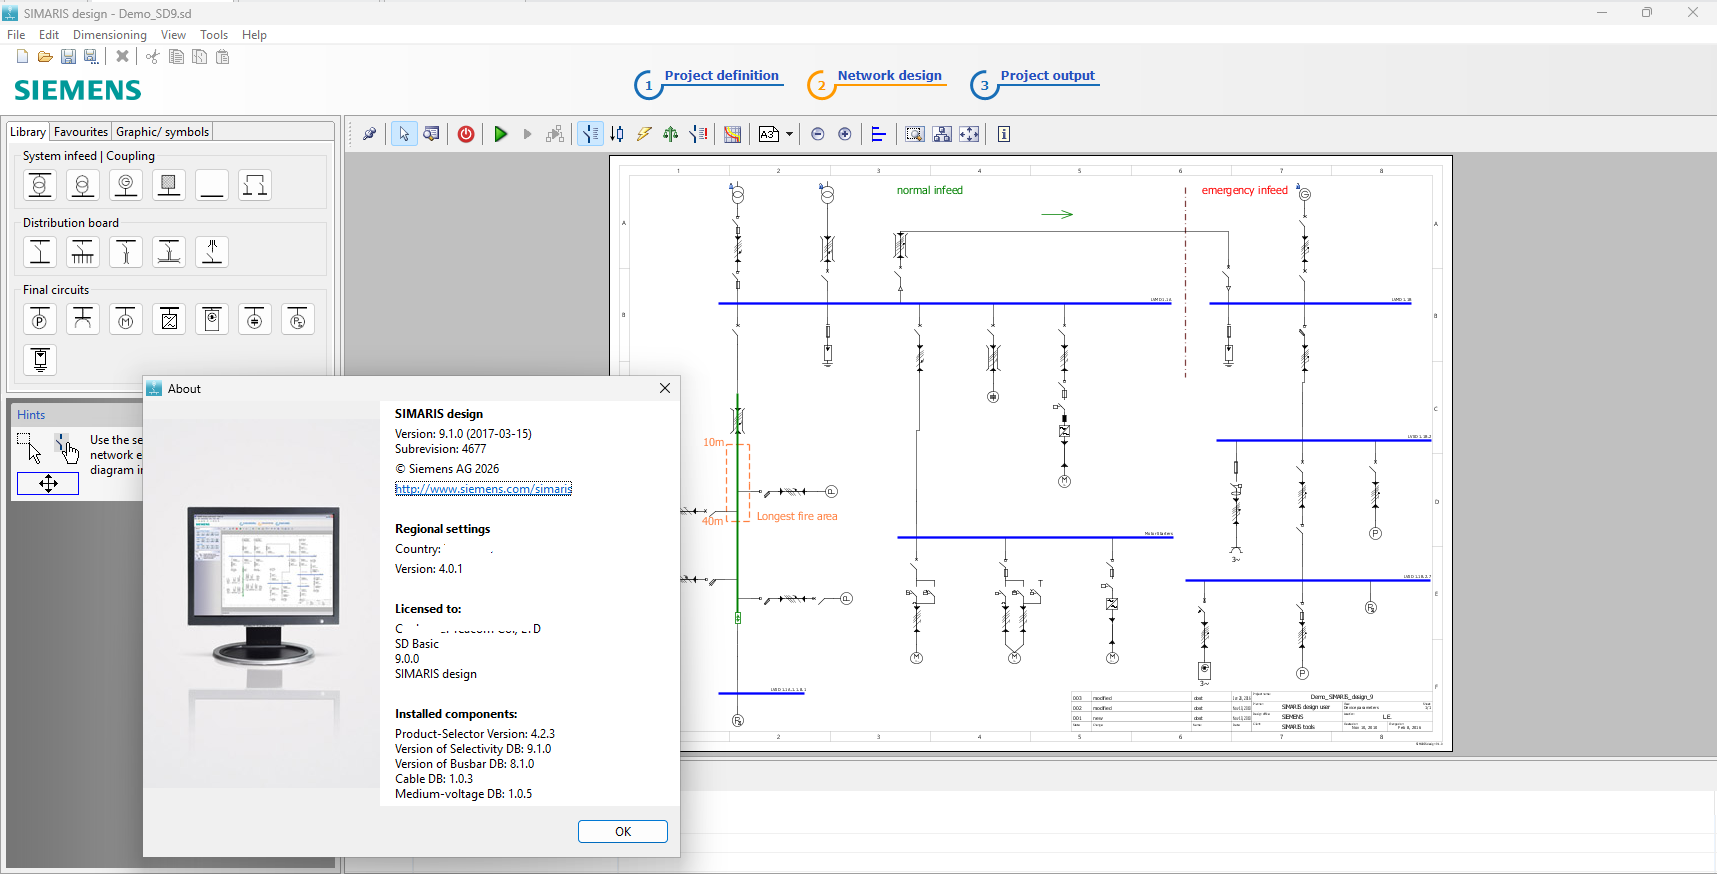Click the Paste clipboard icon
1717x874 pixels.
[x=223, y=57]
